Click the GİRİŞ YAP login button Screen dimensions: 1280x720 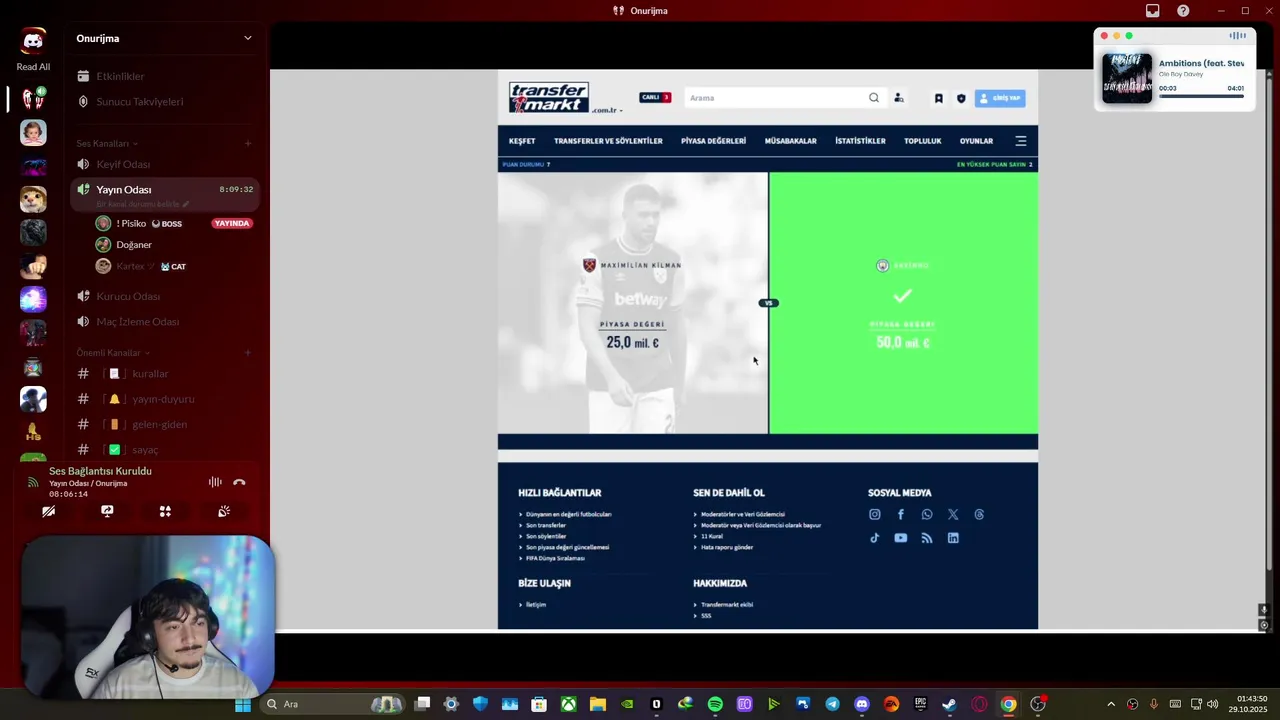[1000, 98]
